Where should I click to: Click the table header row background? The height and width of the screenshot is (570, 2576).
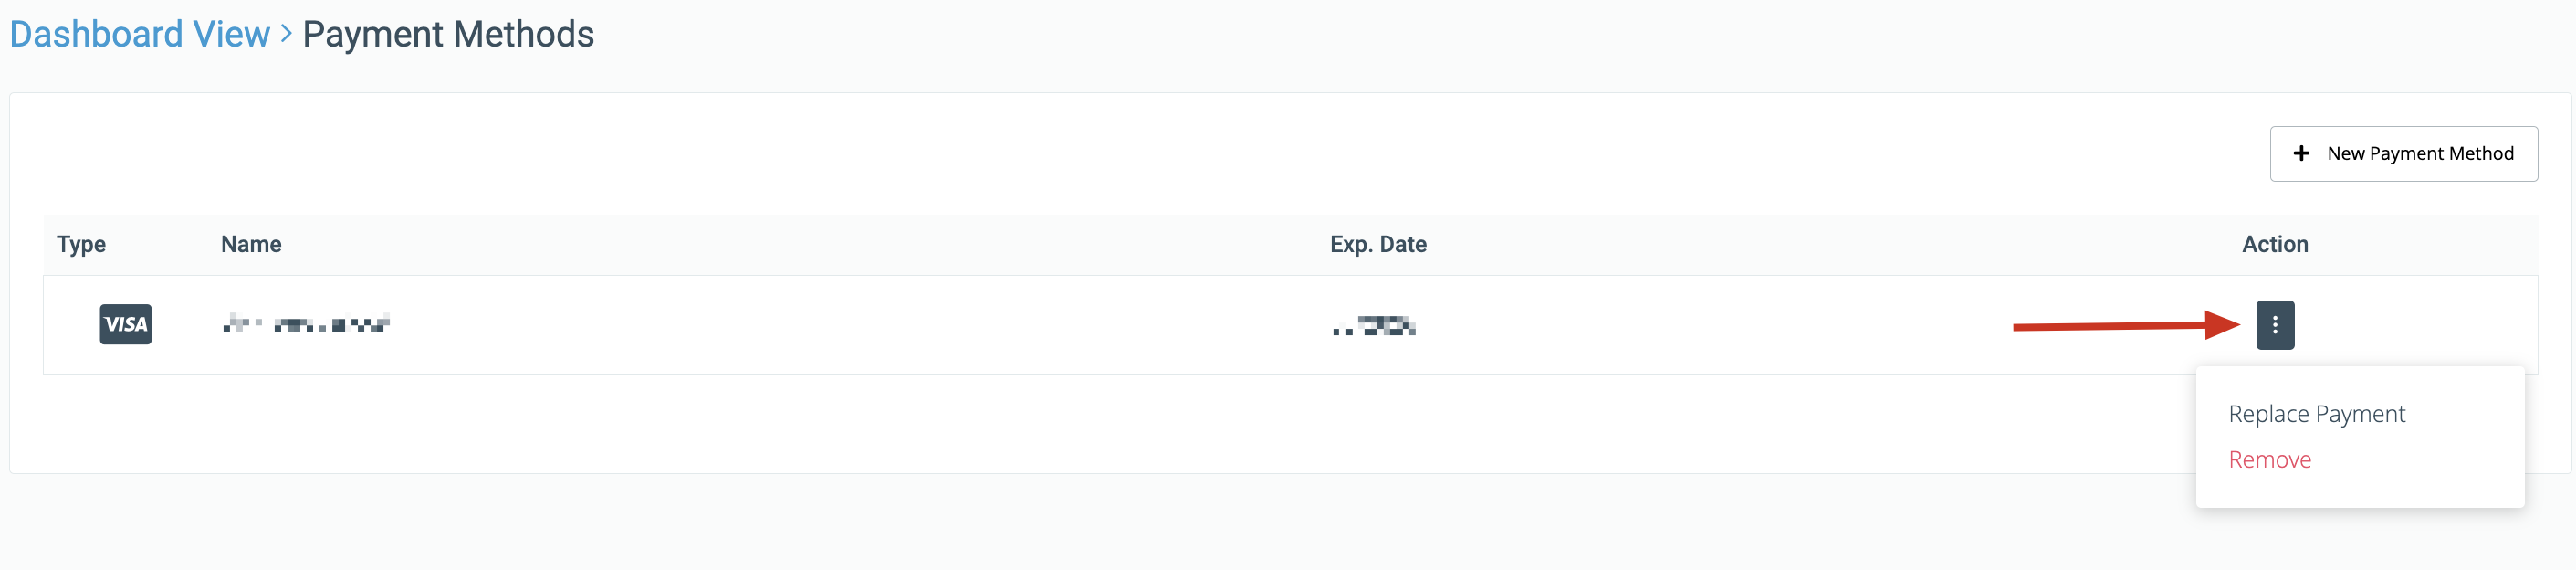pos(800,245)
